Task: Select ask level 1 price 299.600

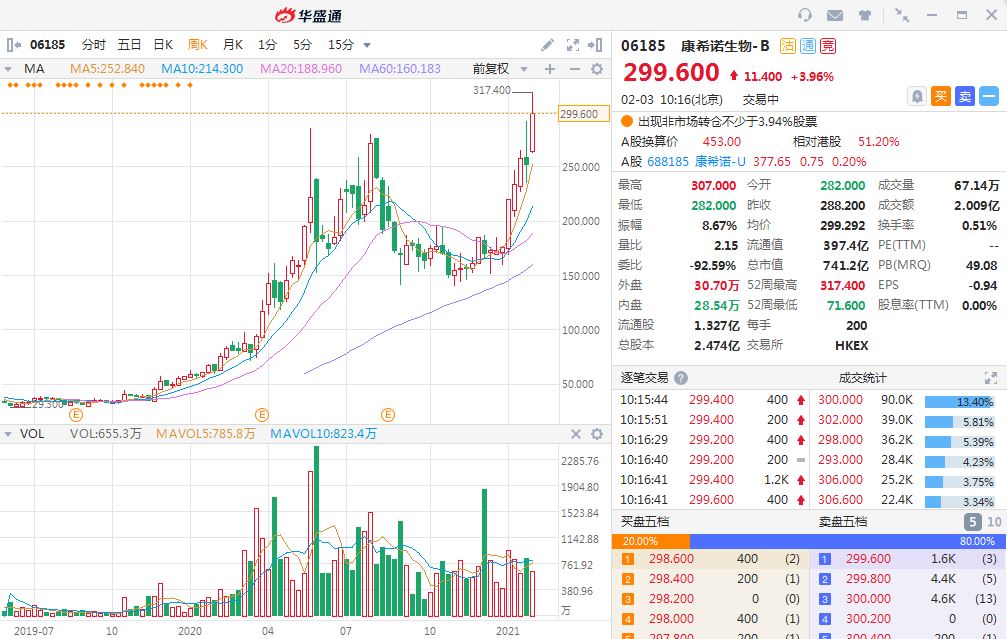Action: [868, 559]
